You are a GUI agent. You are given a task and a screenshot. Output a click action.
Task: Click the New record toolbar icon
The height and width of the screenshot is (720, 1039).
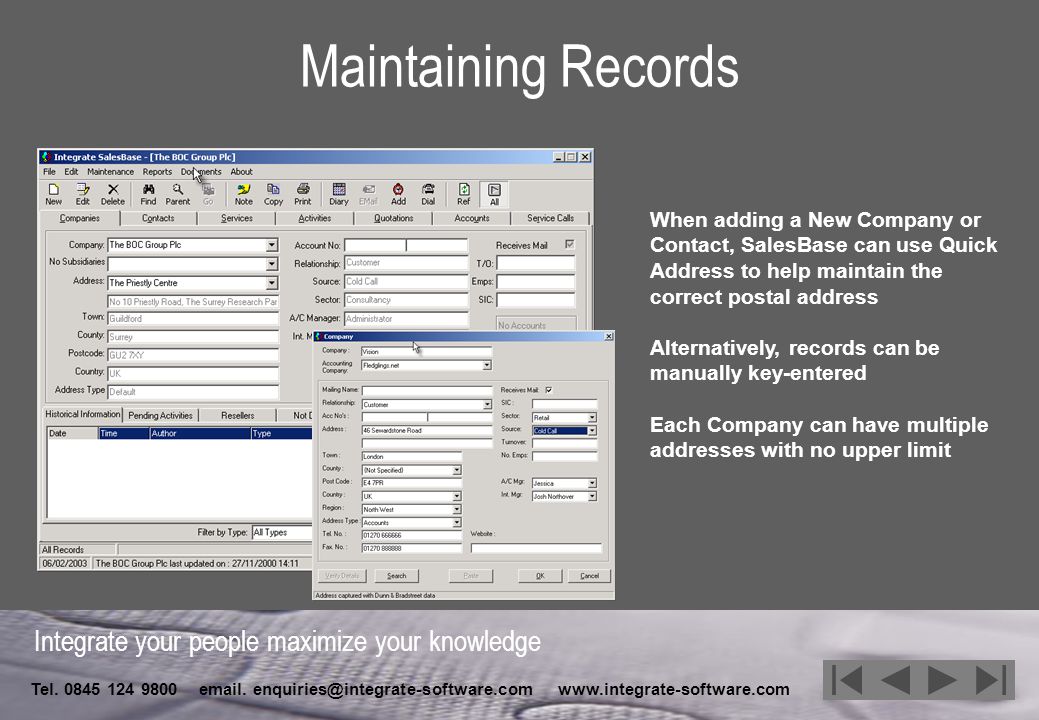[54, 194]
